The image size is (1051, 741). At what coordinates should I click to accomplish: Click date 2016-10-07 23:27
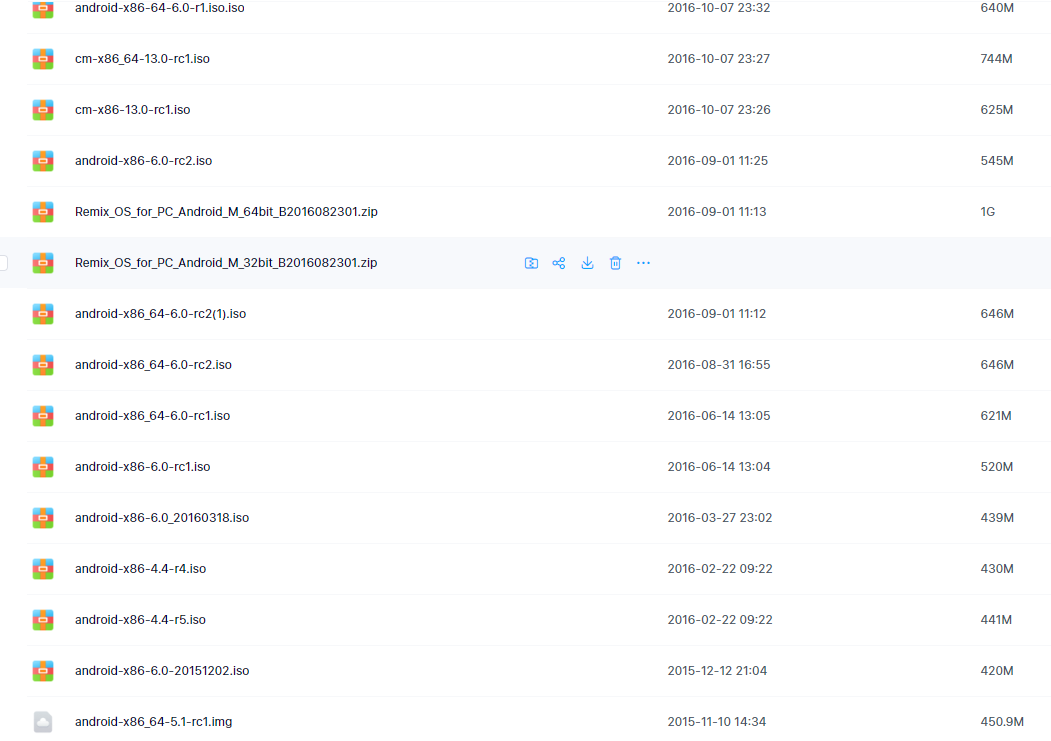pos(719,59)
